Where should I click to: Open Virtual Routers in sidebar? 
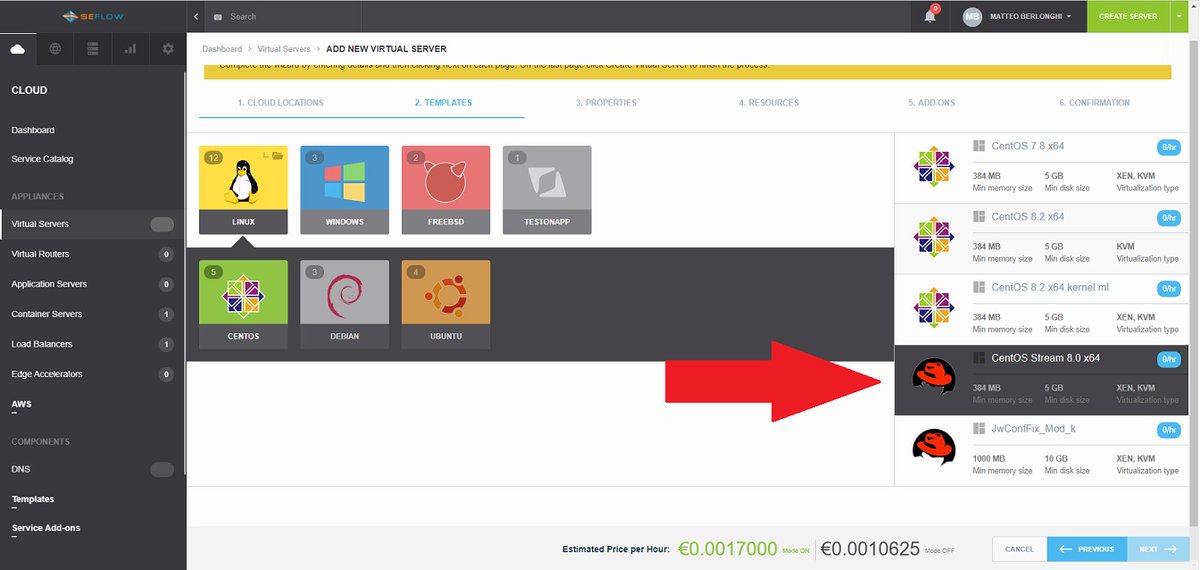click(x=40, y=254)
